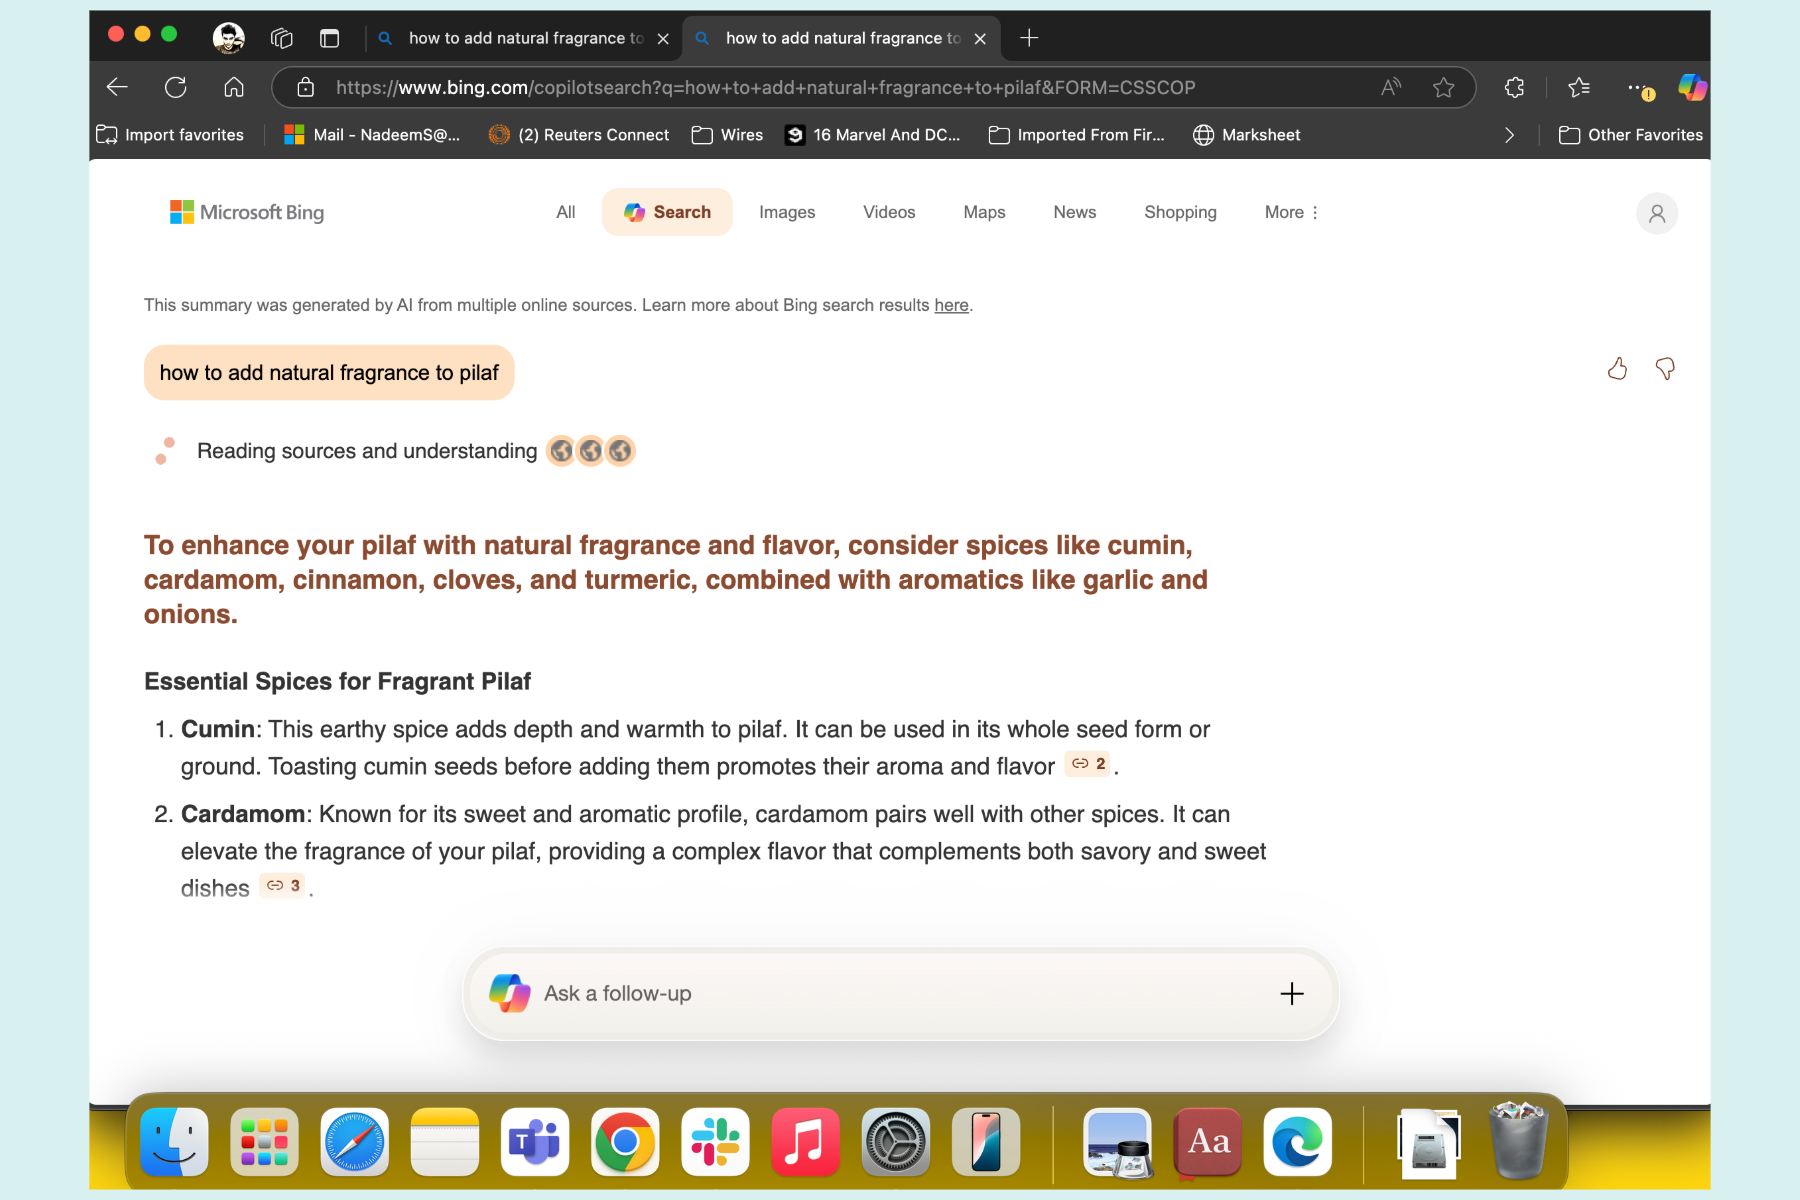
Task: Show more favorites bar items chevron
Action: pyautogui.click(x=1509, y=135)
